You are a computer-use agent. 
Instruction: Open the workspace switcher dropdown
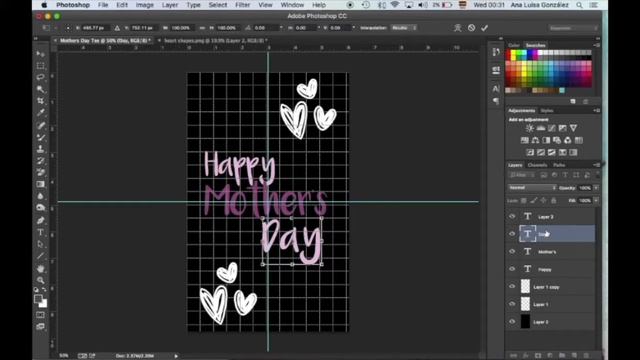(573, 28)
